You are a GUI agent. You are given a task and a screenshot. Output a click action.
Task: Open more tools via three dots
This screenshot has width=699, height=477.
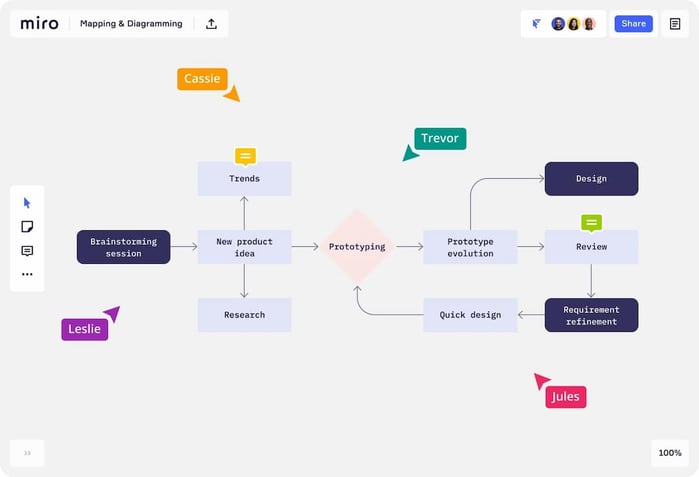coord(27,274)
